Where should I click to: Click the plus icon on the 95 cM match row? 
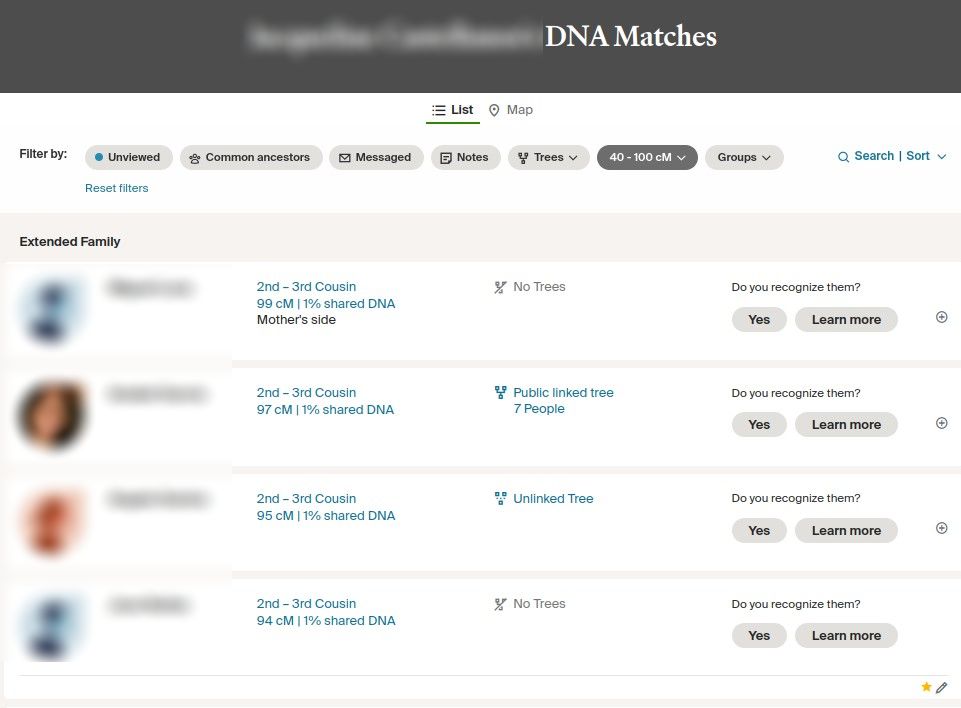(941, 528)
